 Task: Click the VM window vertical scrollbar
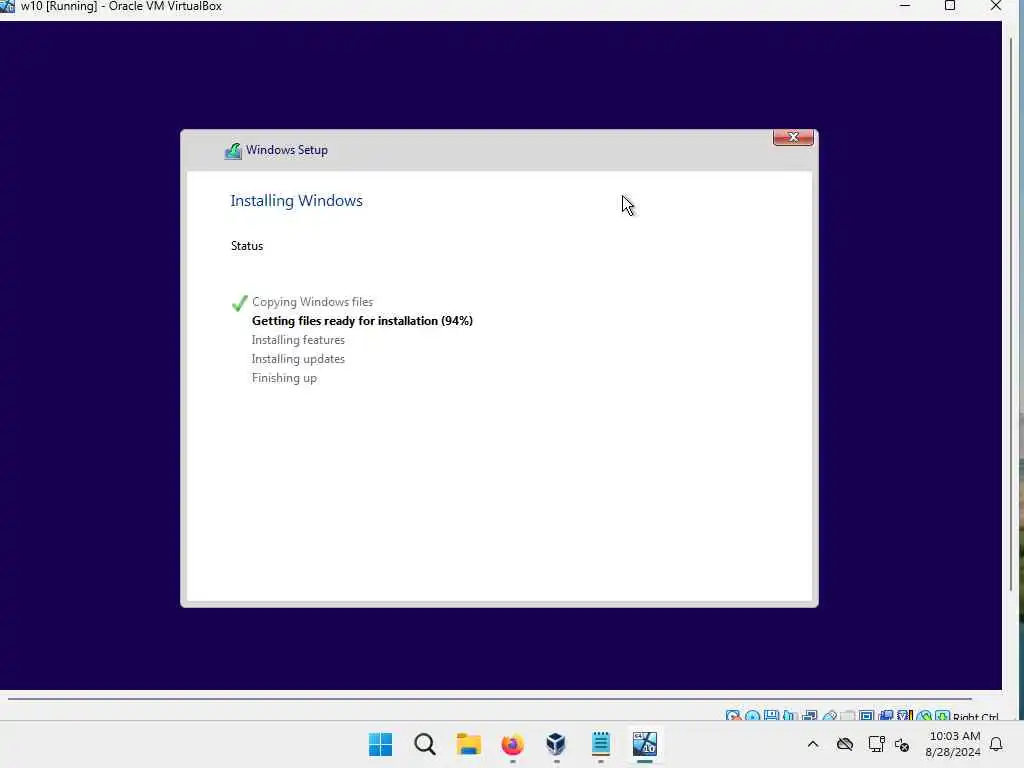pyautogui.click(x=1012, y=313)
